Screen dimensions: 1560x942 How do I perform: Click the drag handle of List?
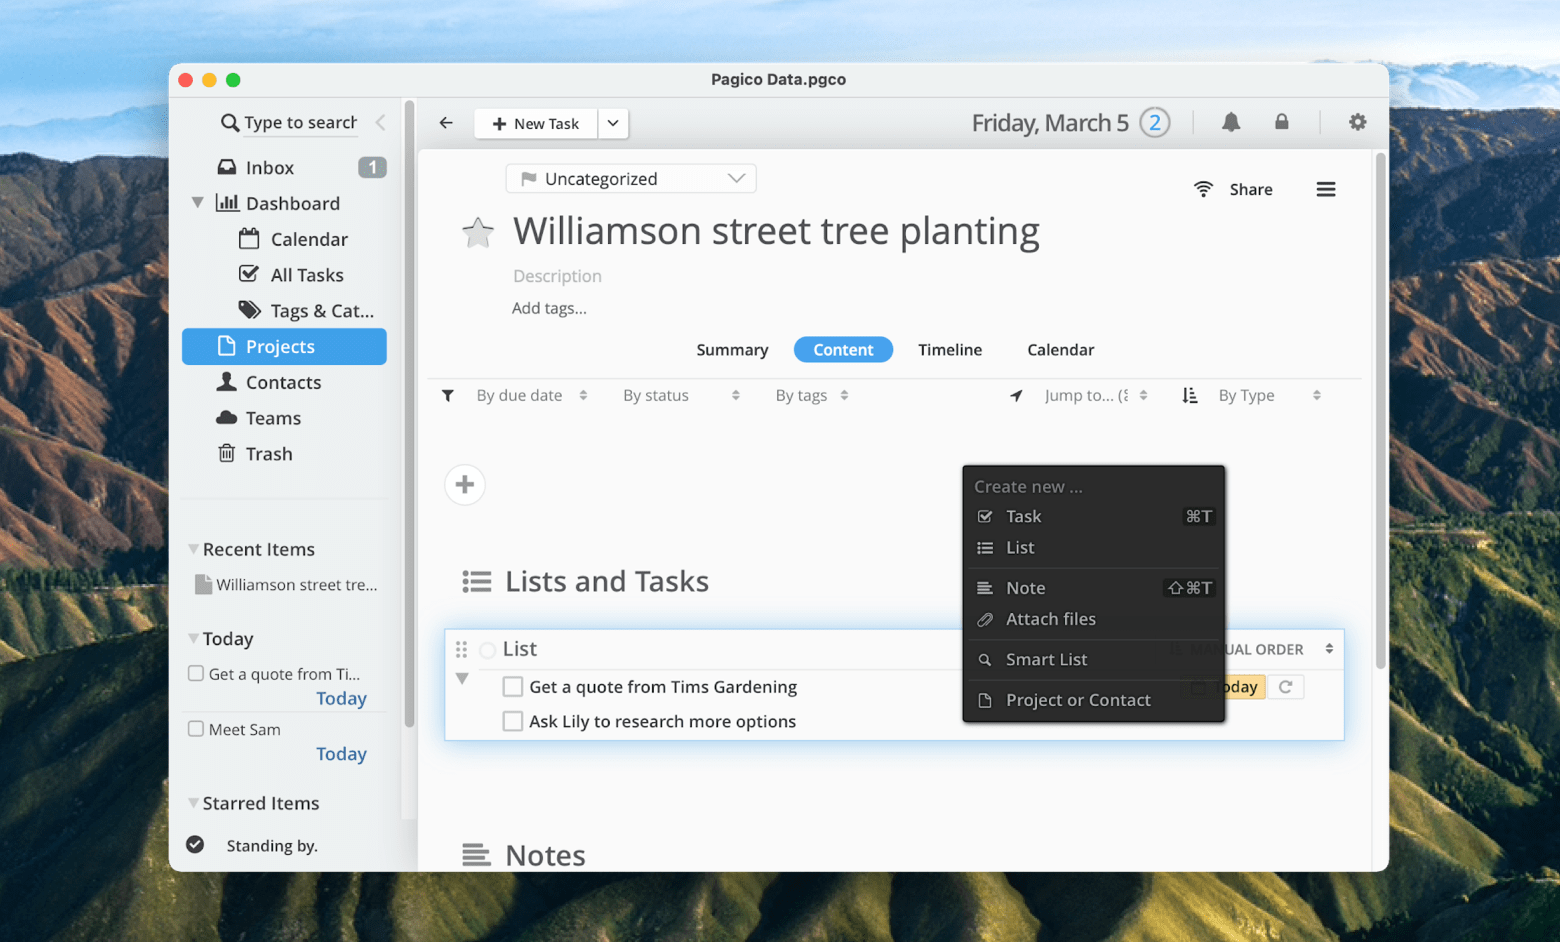click(461, 649)
